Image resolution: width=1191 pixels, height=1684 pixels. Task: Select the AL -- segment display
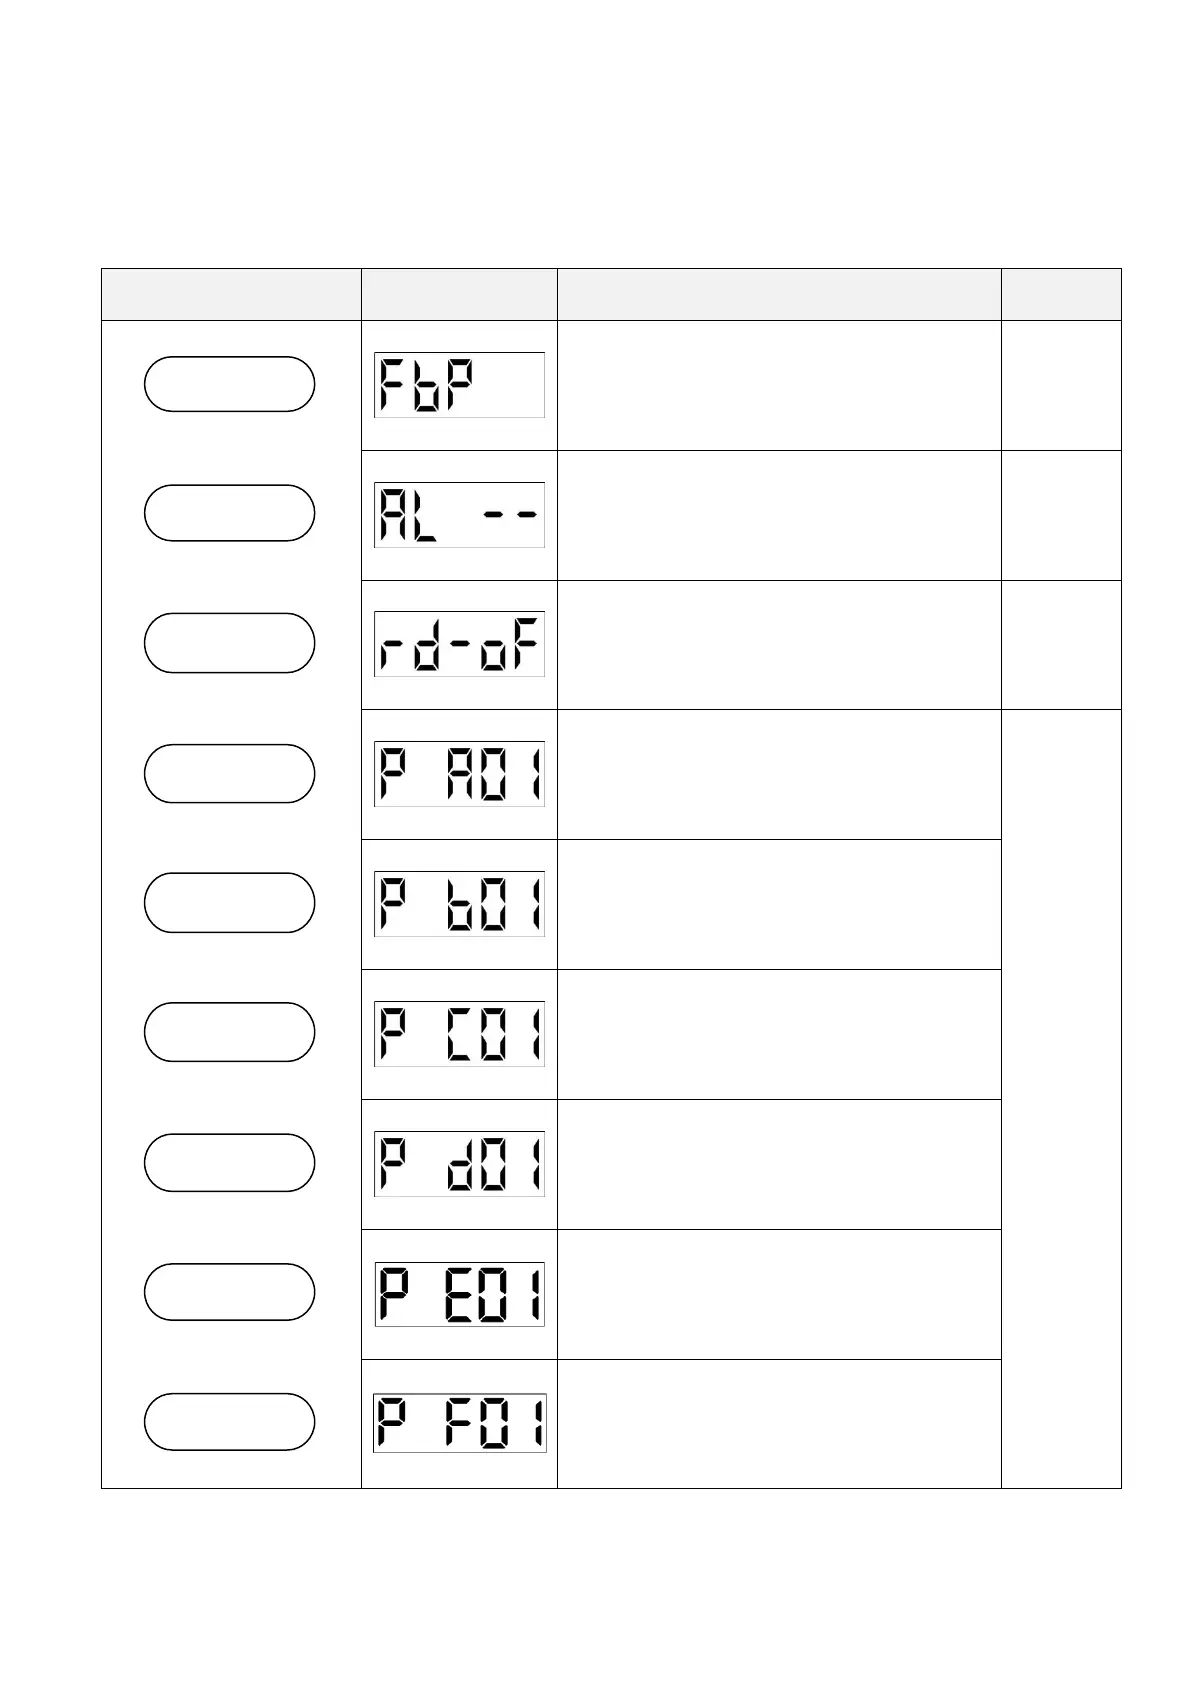tap(459, 515)
